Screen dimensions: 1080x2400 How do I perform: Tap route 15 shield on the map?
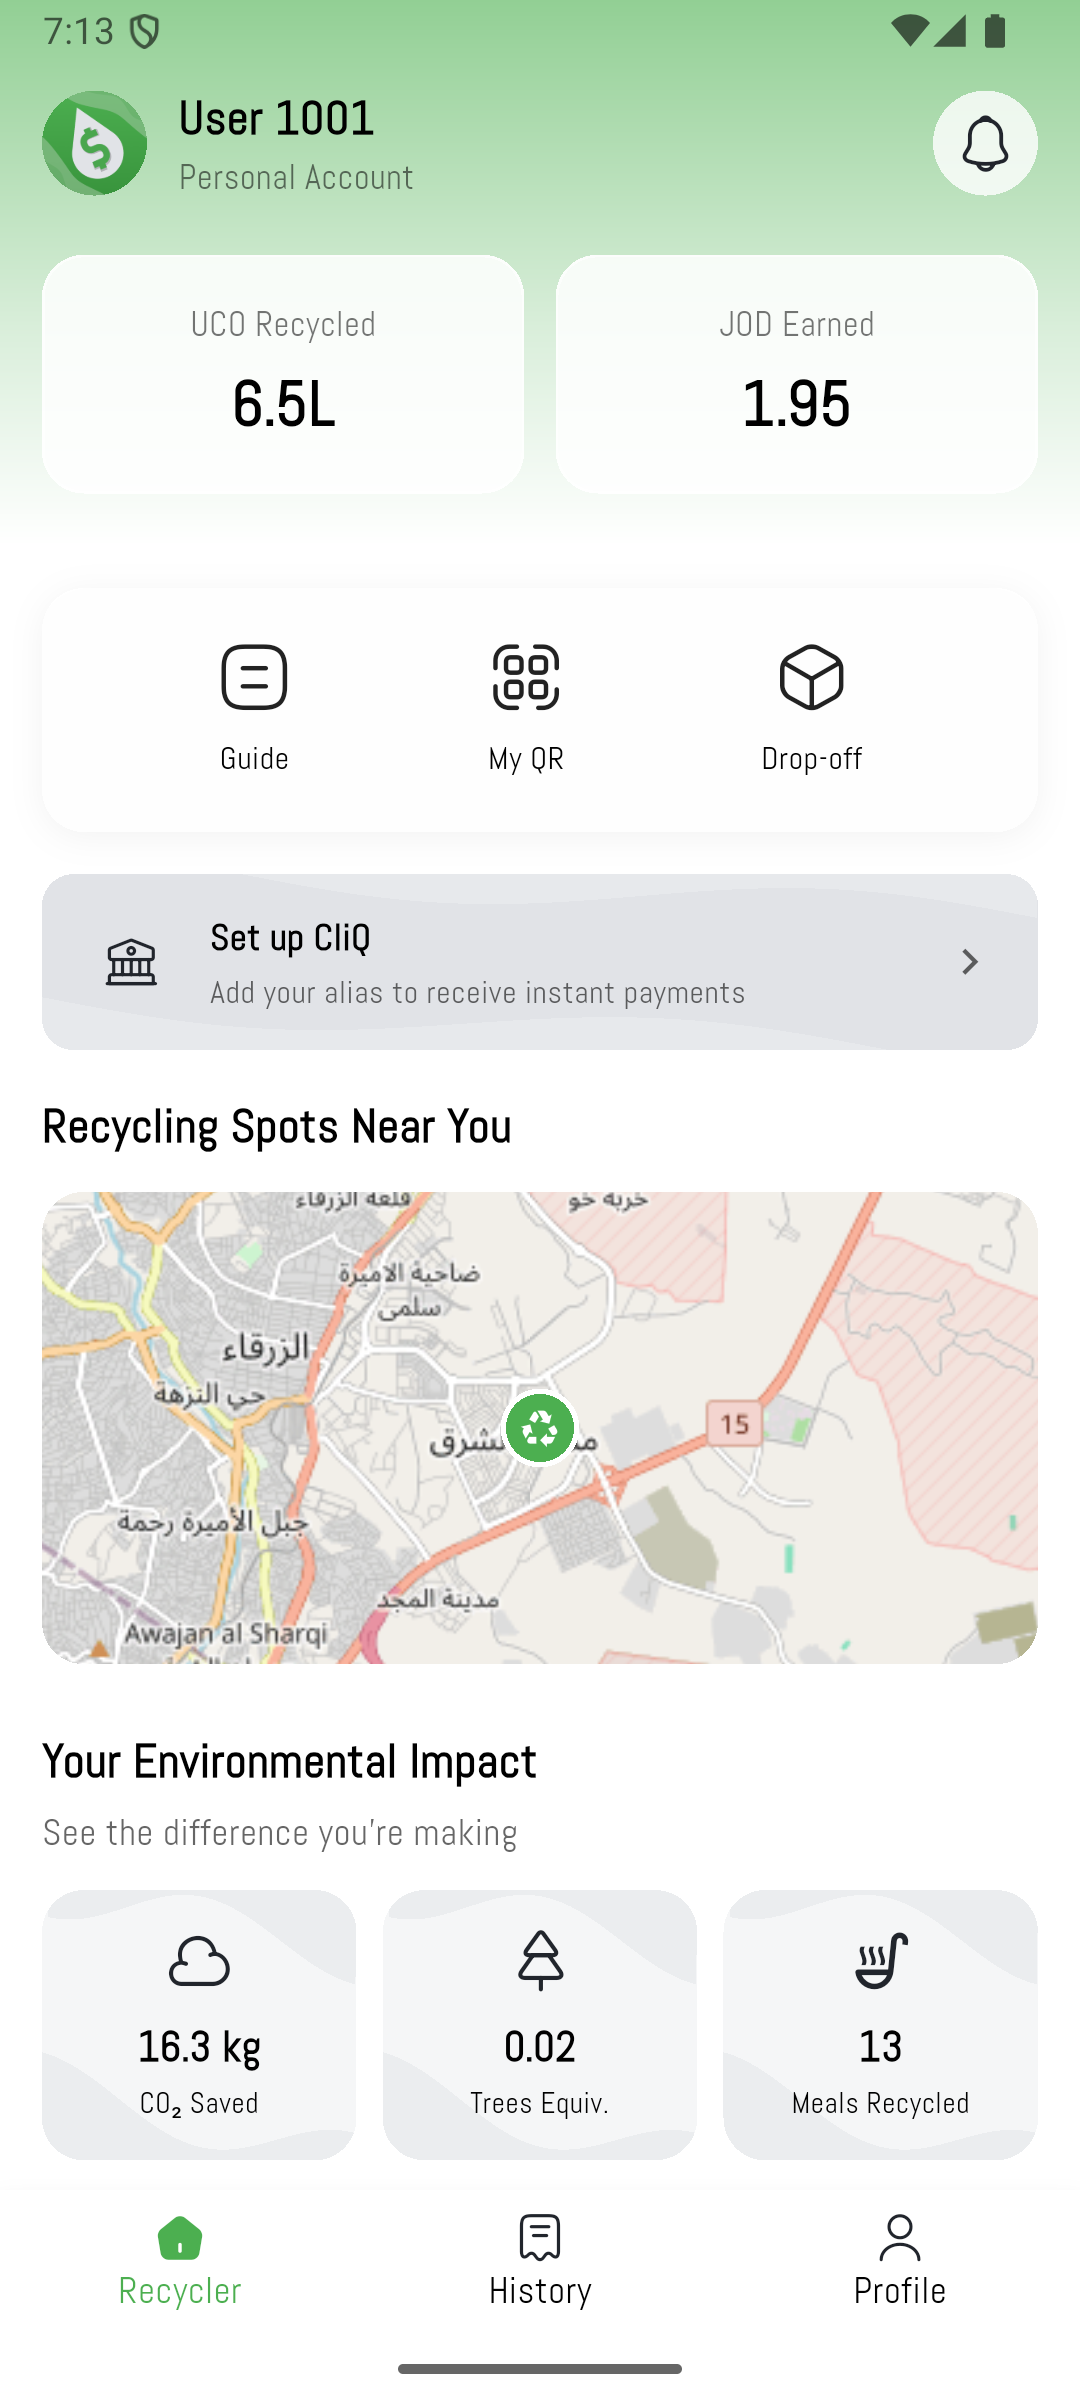pos(735,1423)
